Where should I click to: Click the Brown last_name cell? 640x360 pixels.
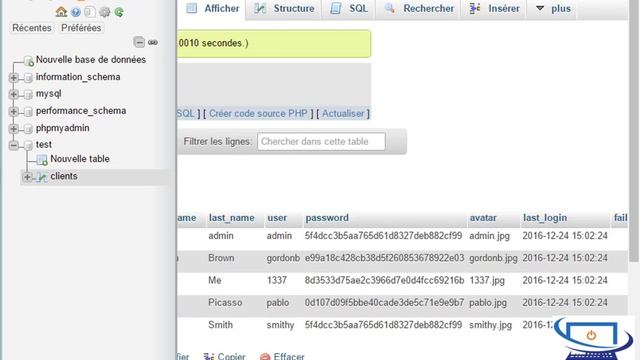pyautogui.click(x=221, y=258)
